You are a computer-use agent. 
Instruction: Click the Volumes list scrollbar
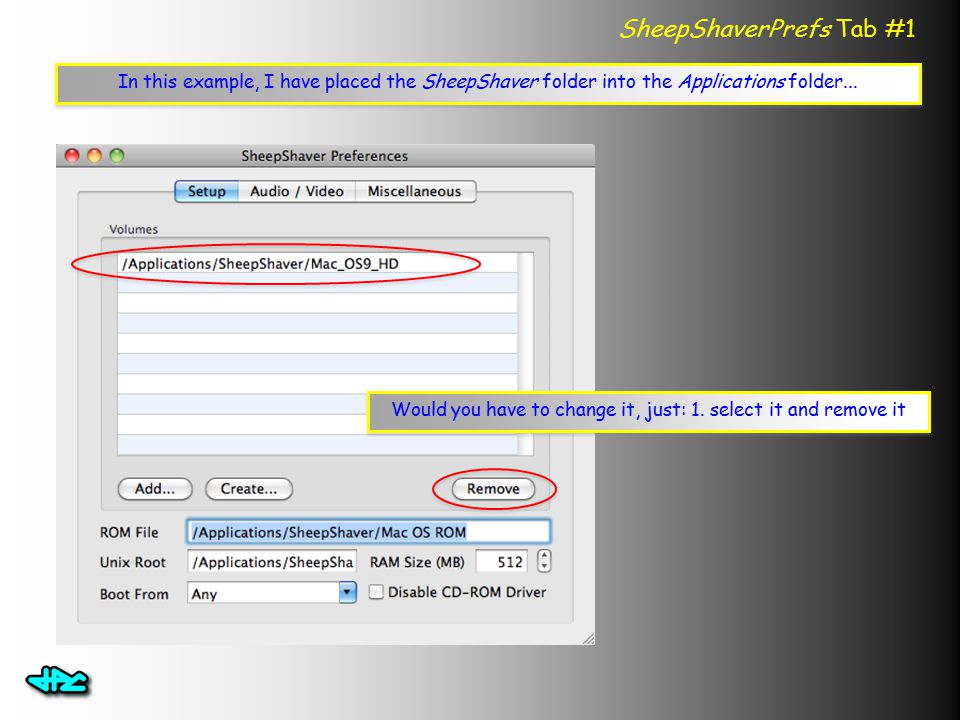[x=525, y=354]
